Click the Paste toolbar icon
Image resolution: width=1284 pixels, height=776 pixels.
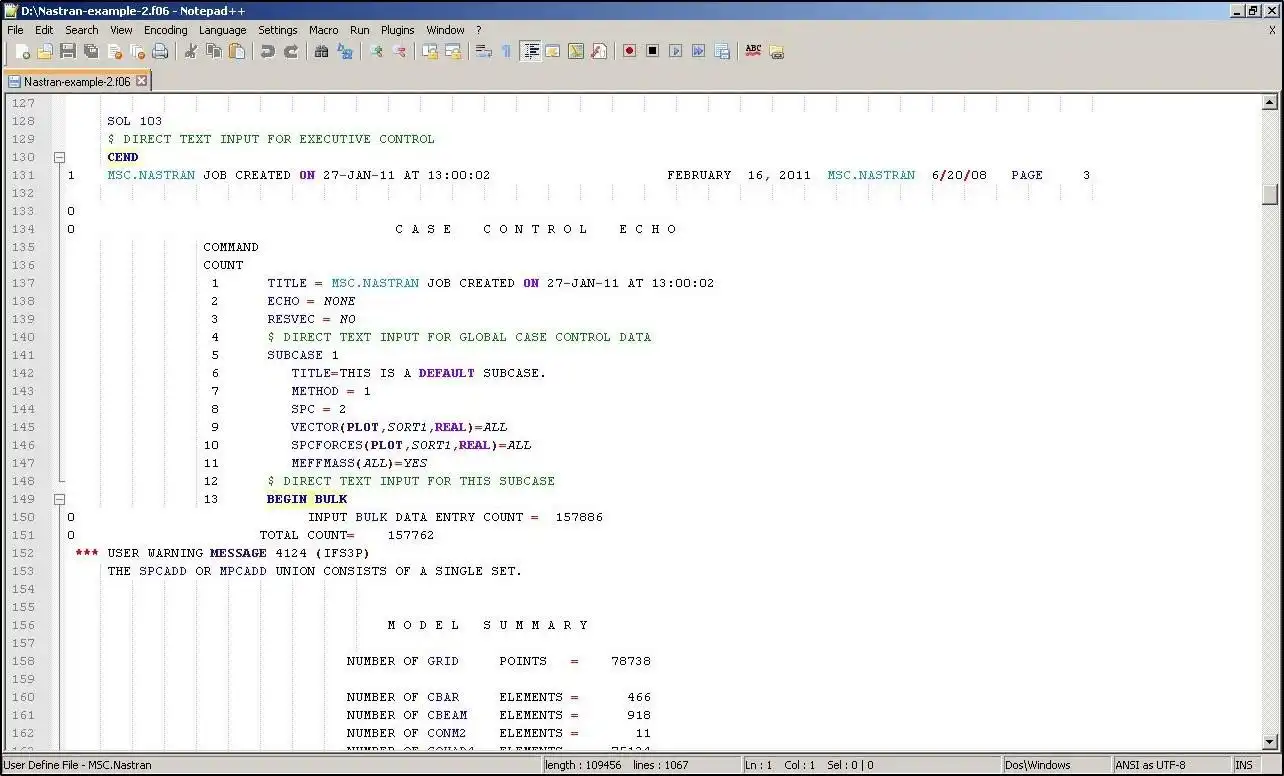[236, 51]
